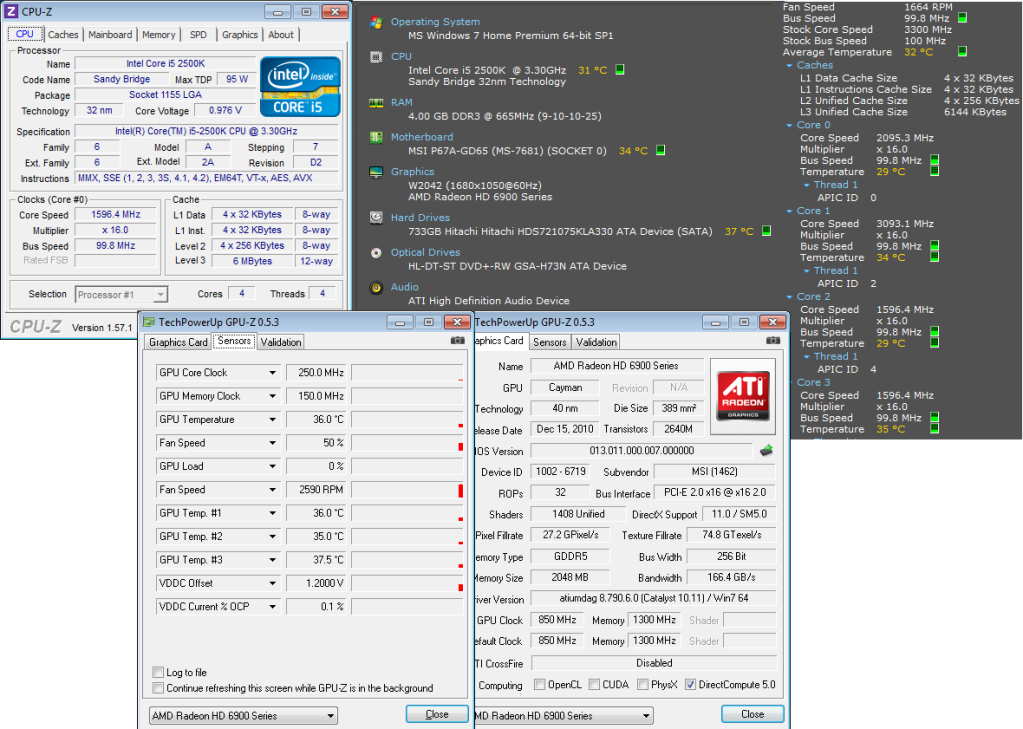Click the RAM icon in Speccy summary
Image resolution: width=1023 pixels, height=729 pixels.
pos(376,102)
